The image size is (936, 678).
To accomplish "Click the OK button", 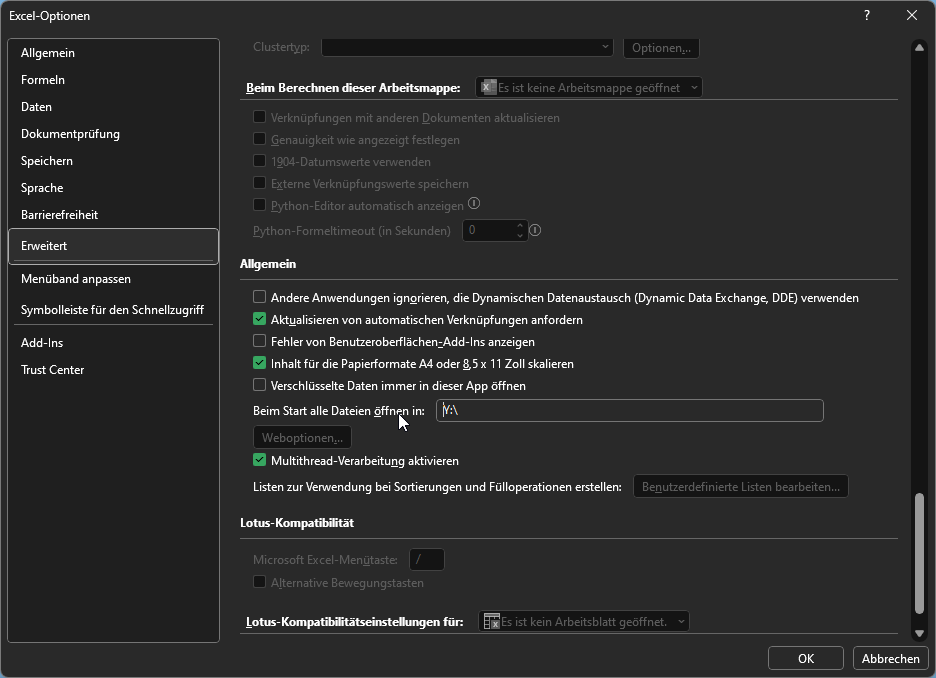I will click(x=805, y=658).
